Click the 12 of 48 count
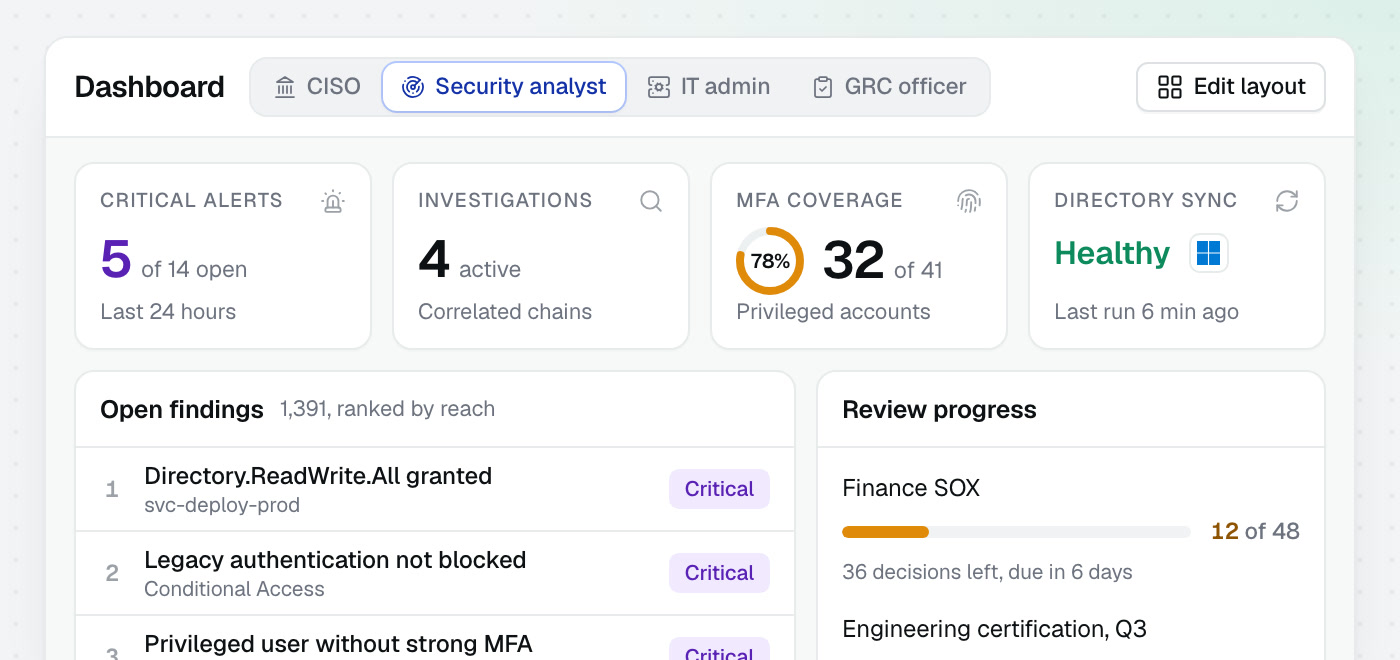Screen dimensions: 1400x660 (1255, 531)
